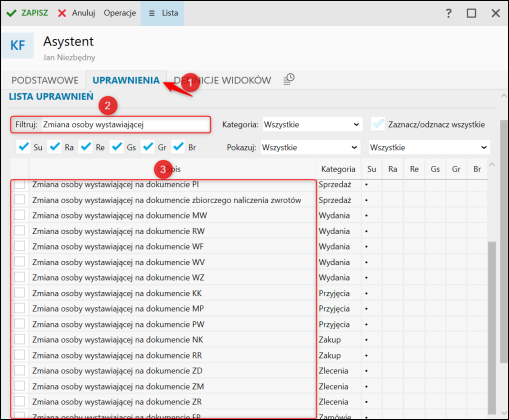The width and height of the screenshot is (509, 420).
Task: Check the dokumencie MP permission box
Action: [x=20, y=308]
